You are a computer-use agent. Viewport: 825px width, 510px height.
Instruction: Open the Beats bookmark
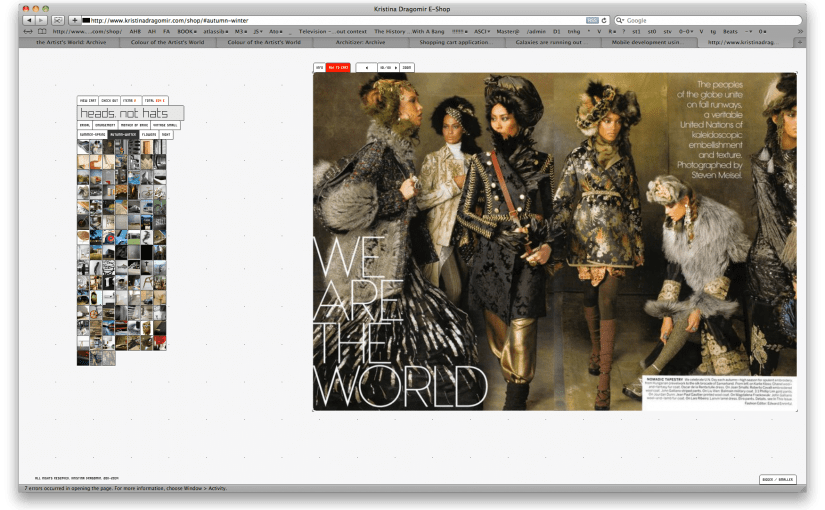click(x=730, y=32)
